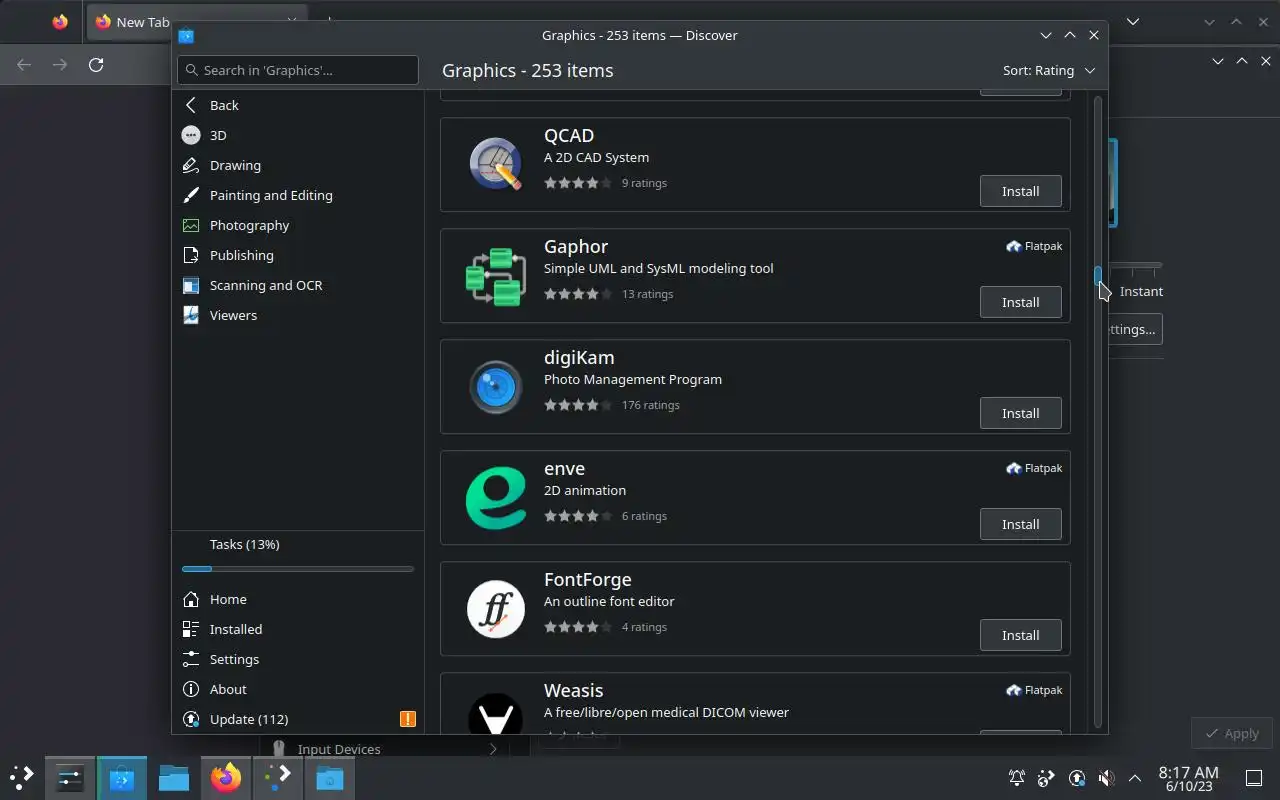This screenshot has width=1280, height=800.
Task: Open Firefox from the taskbar
Action: tap(226, 777)
